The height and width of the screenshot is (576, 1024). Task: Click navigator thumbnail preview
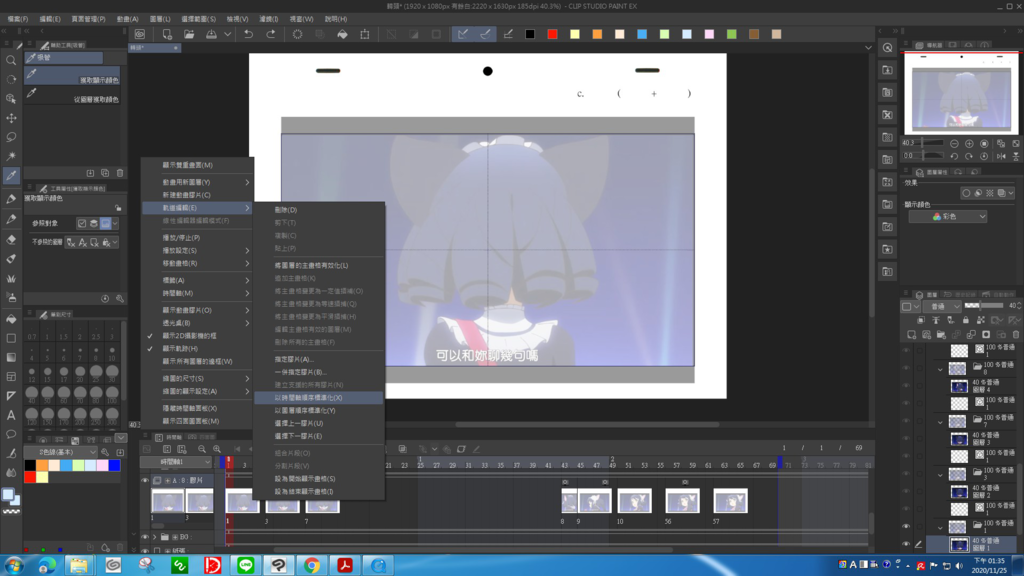point(961,93)
